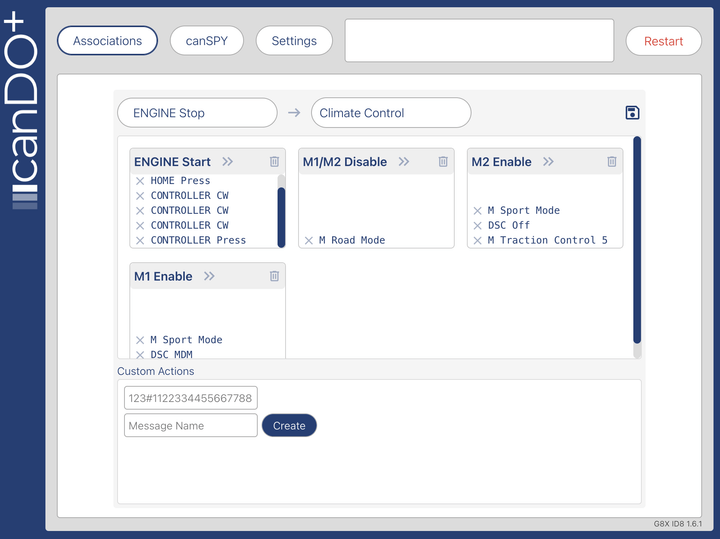
Task: Remove DSC Off from M2 Enable
Action: click(x=478, y=226)
